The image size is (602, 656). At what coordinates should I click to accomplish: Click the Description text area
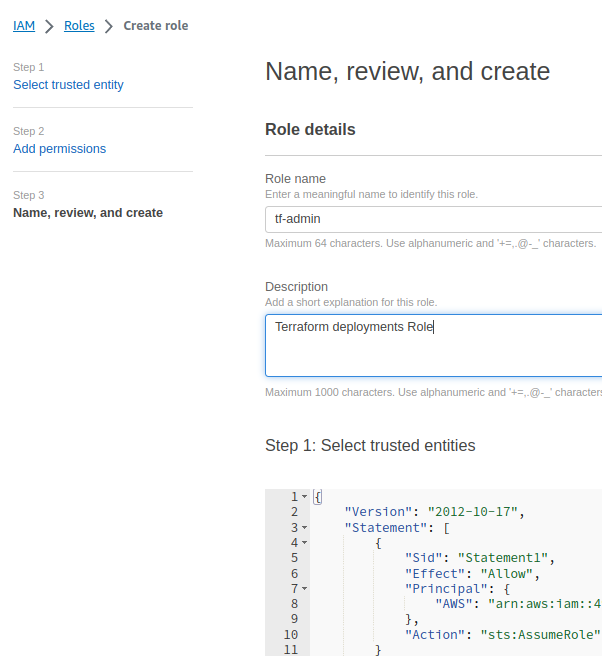[x=433, y=346]
